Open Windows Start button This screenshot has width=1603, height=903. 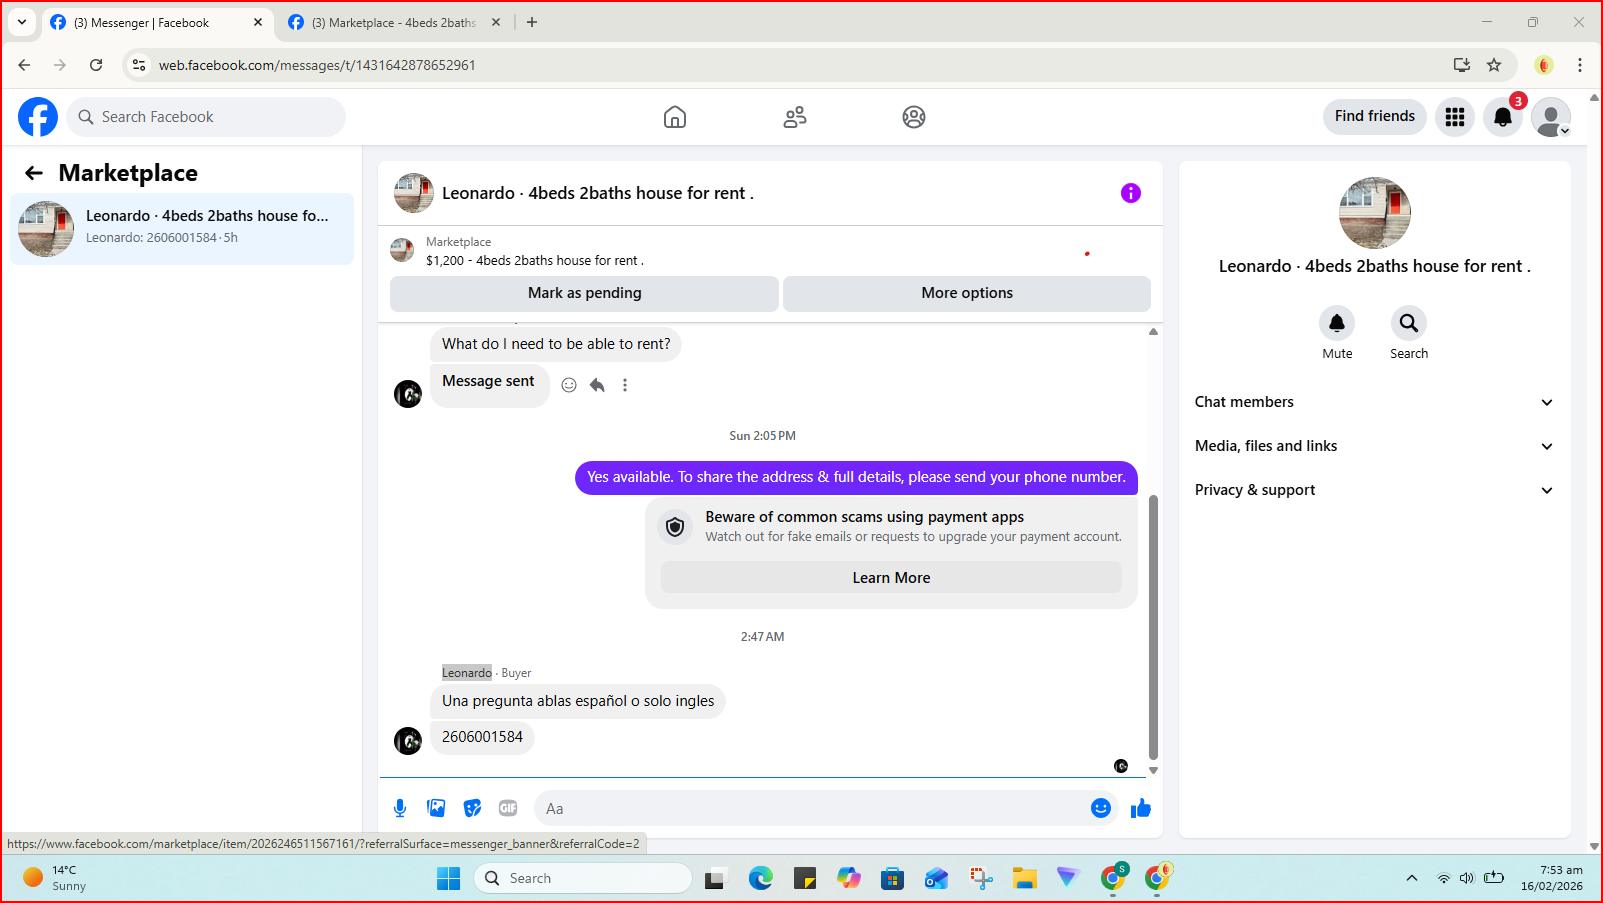[x=449, y=878]
